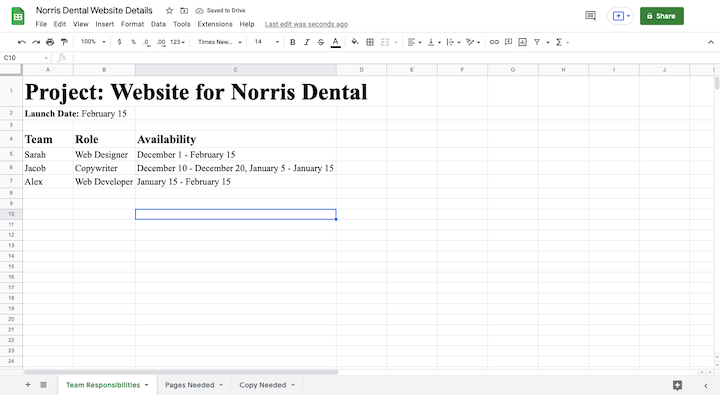Open the filter views dropdown arrow
Image resolution: width=720 pixels, height=395 pixels.
[x=548, y=42]
